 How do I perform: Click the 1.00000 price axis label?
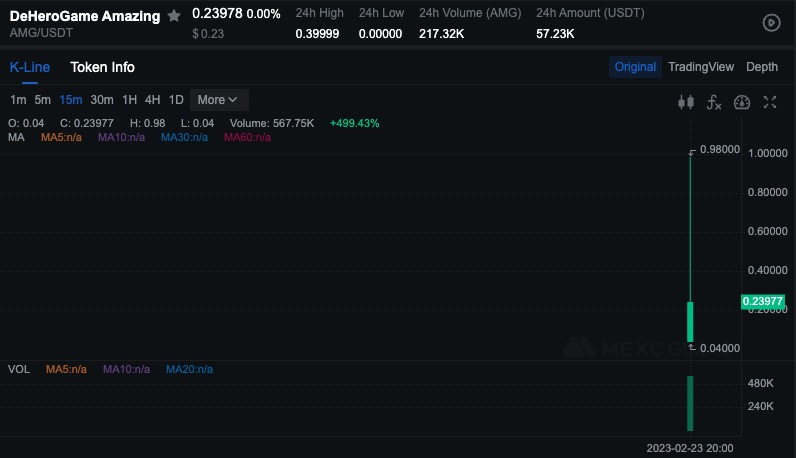point(768,153)
